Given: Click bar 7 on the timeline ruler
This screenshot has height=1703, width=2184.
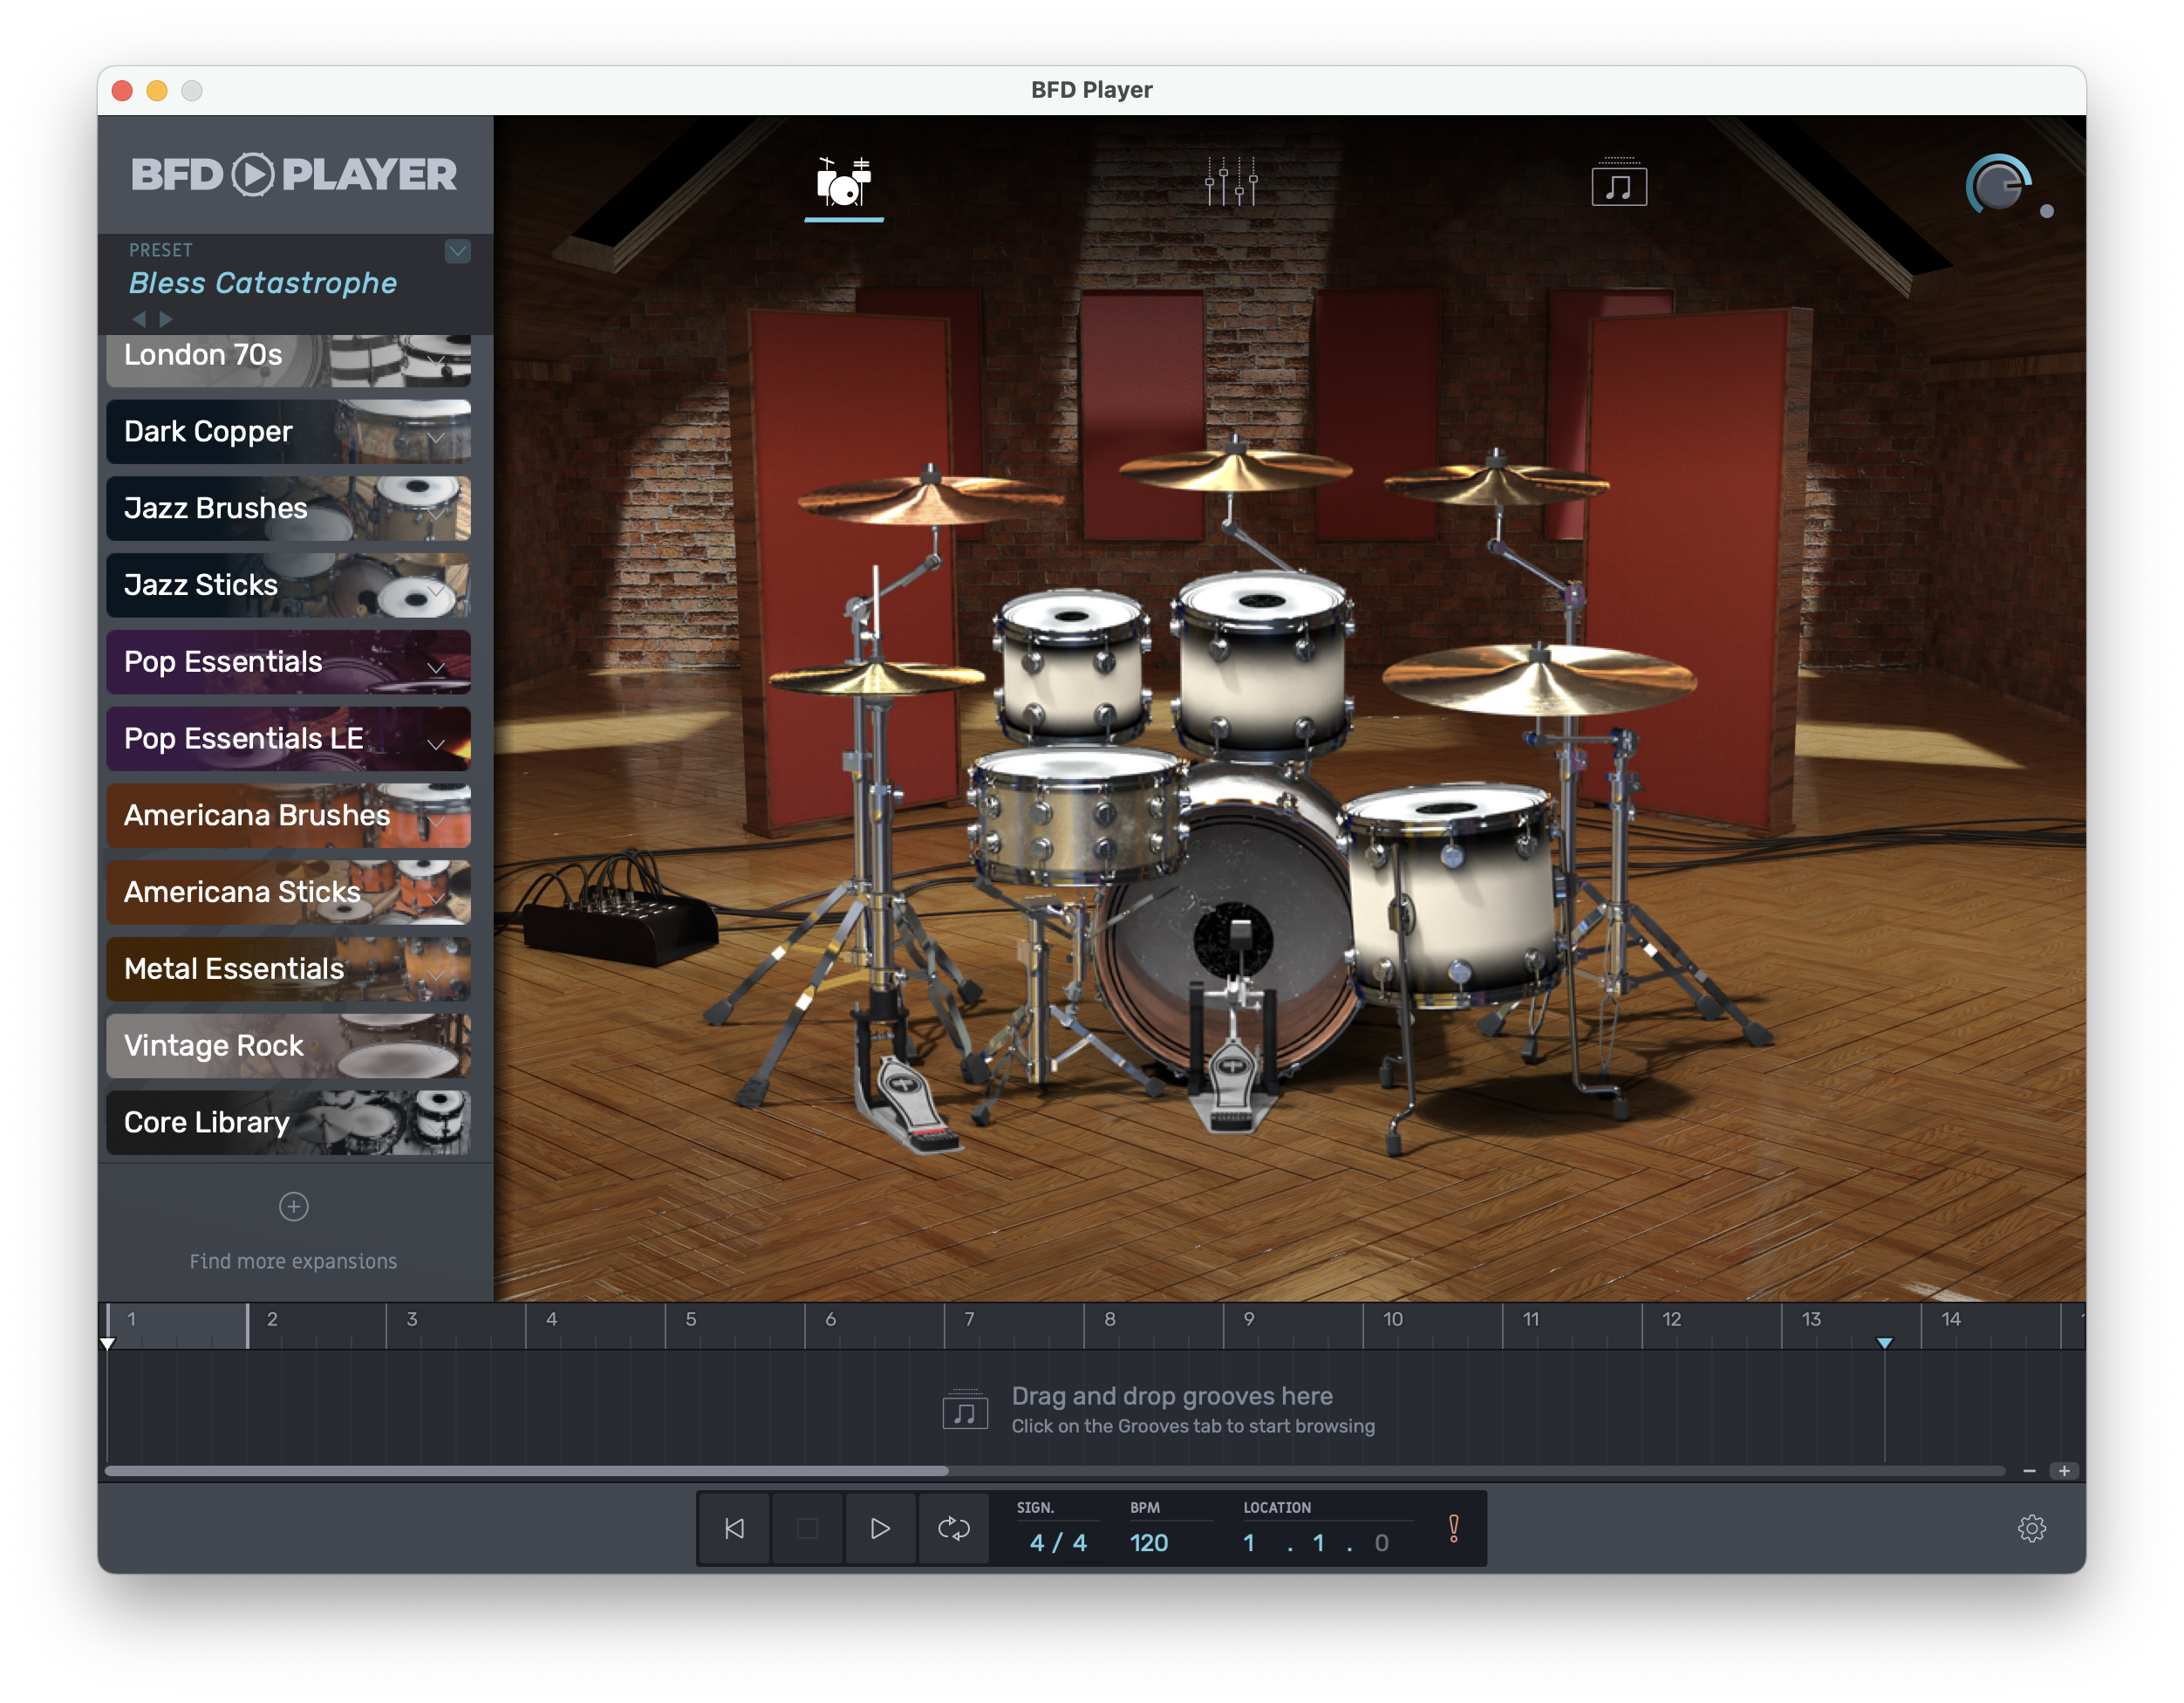Looking at the screenshot, I should coord(969,1319).
